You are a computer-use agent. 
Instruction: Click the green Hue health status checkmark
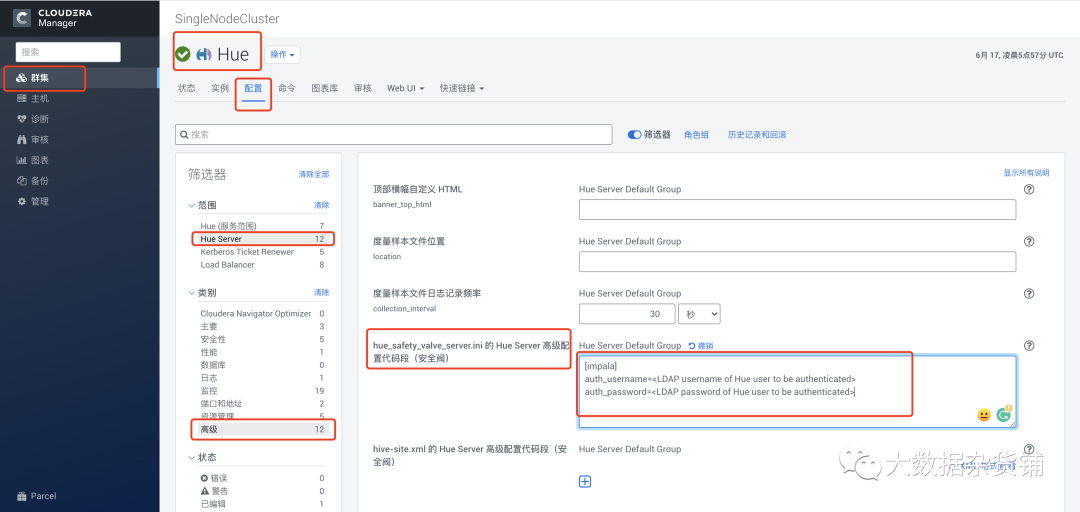(183, 54)
